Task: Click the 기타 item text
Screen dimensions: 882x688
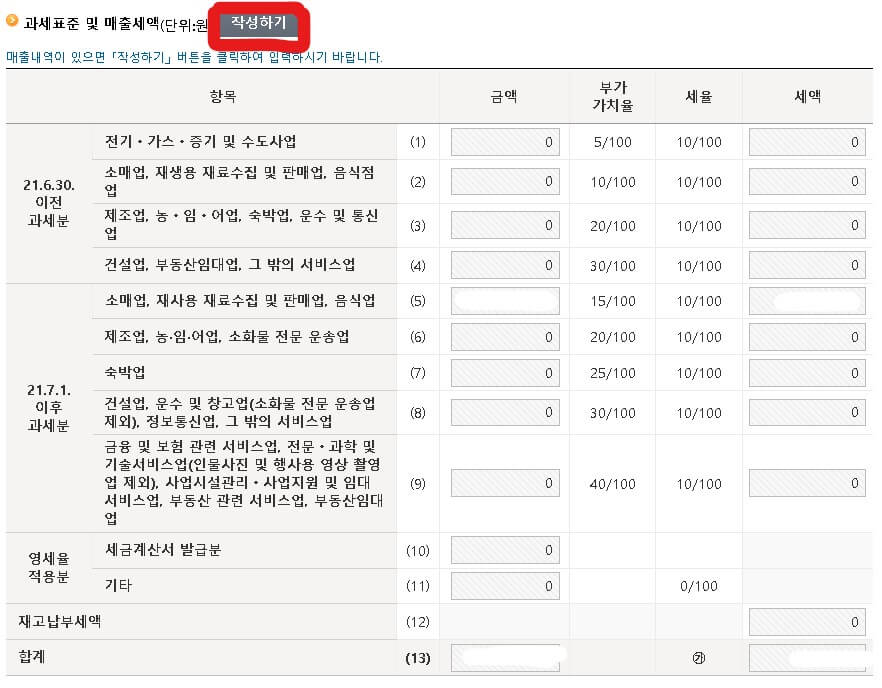Action: point(118,586)
